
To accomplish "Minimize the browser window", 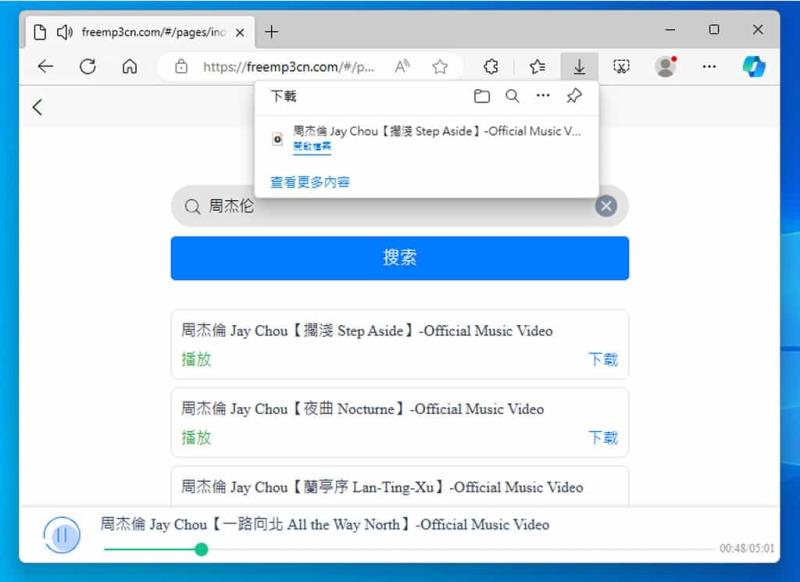I will (x=670, y=30).
